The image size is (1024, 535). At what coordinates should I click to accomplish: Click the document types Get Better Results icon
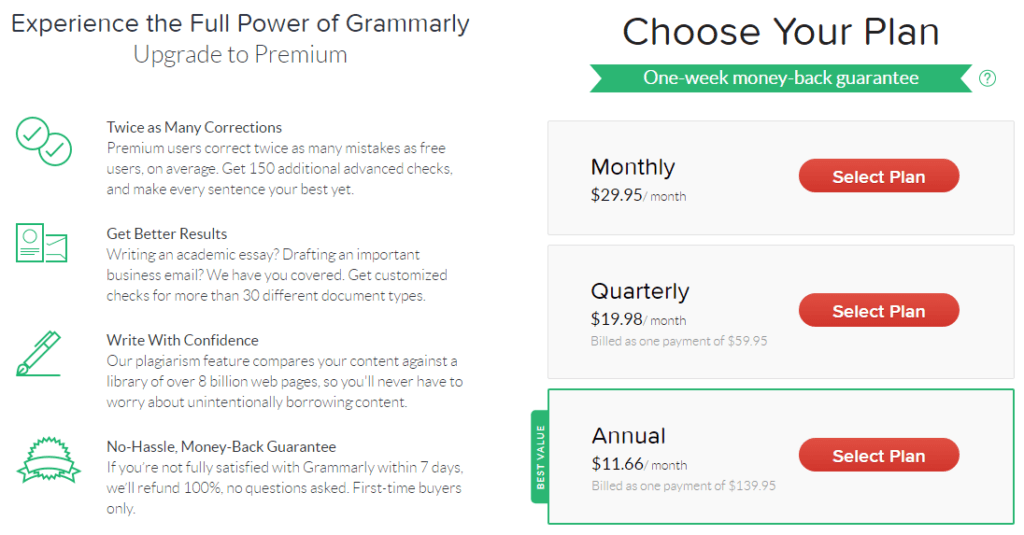pos(42,242)
